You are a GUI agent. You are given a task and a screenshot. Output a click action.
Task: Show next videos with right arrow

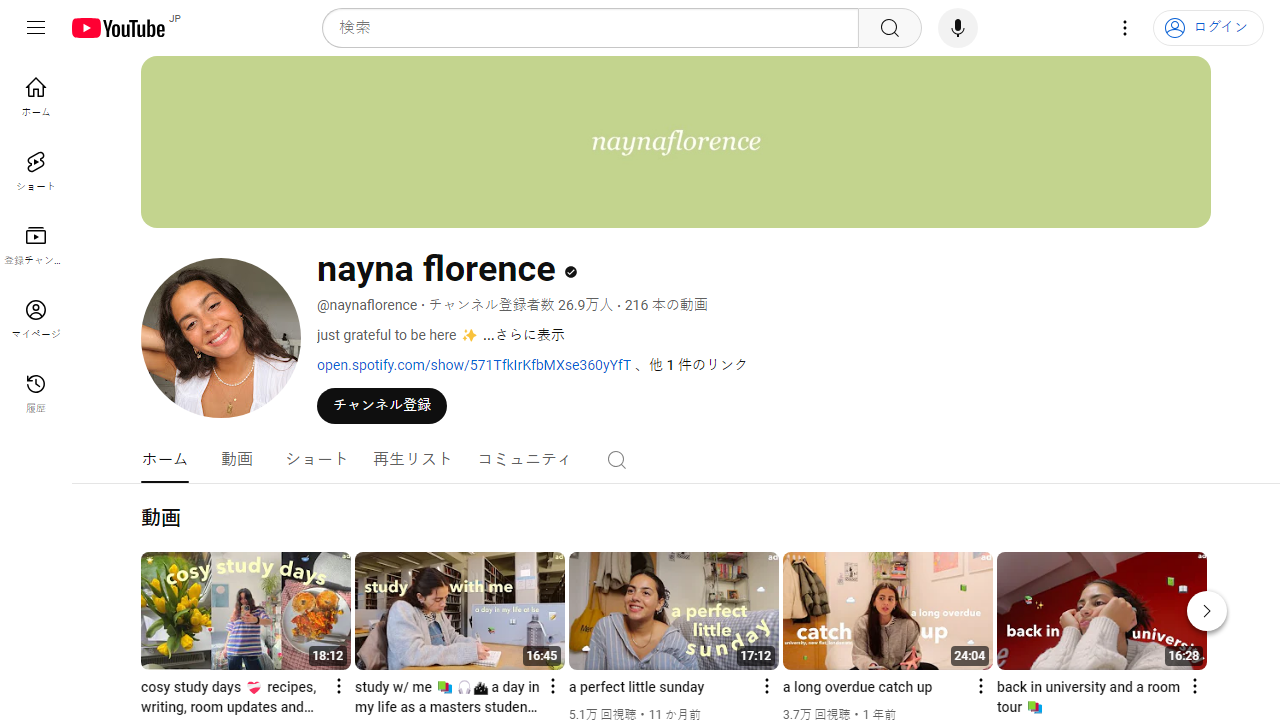1207,611
